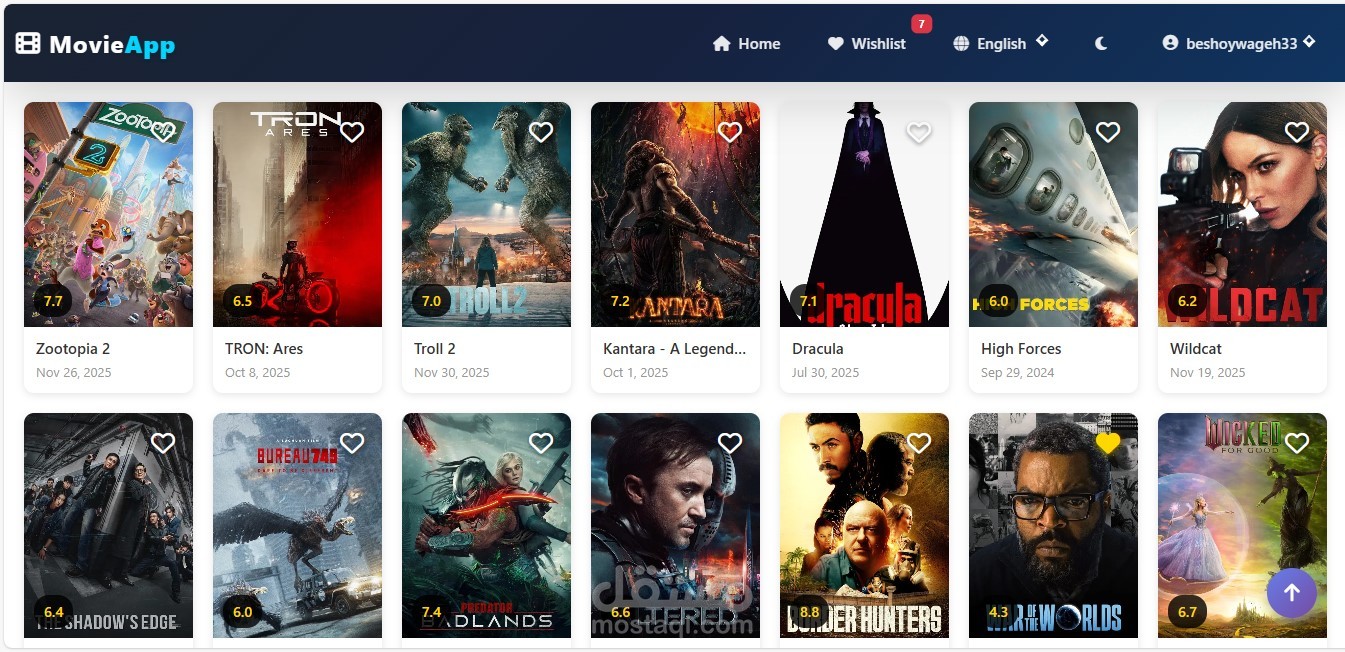Click the 6.5 rating badge on TRON: Ares
This screenshot has height=652, width=1345.
[x=242, y=301]
